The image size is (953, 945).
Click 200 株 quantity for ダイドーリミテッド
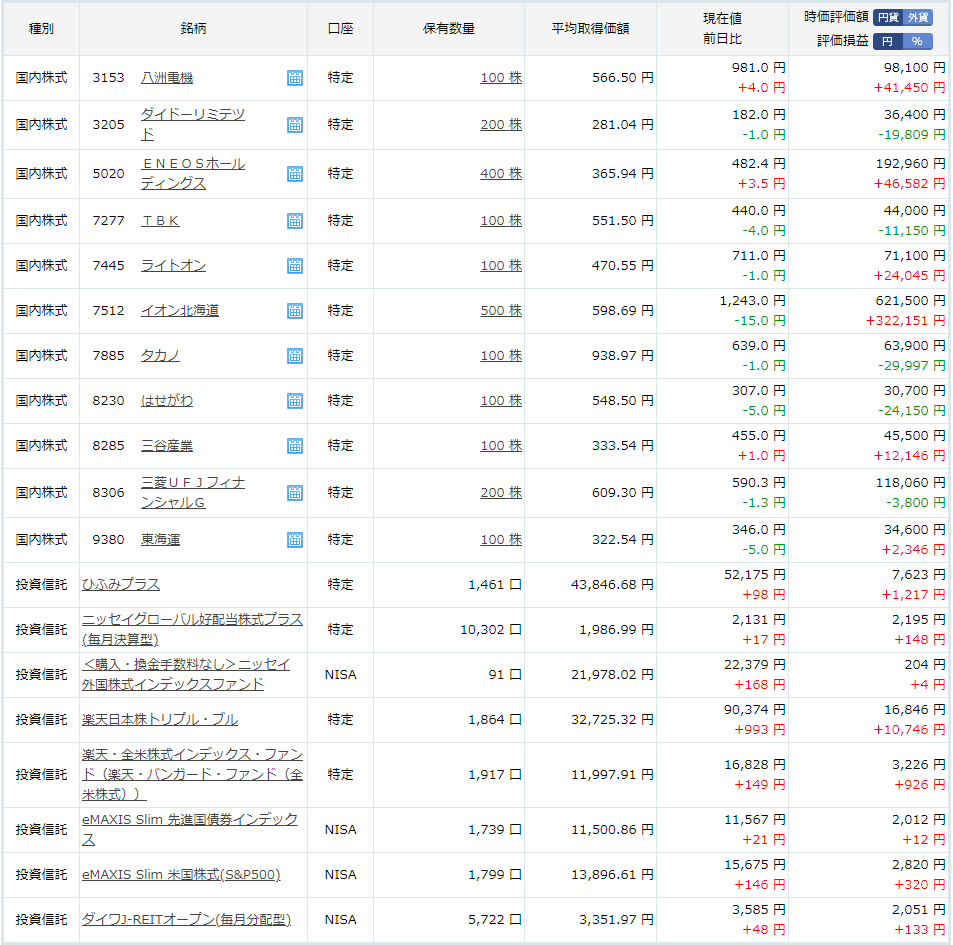click(501, 125)
